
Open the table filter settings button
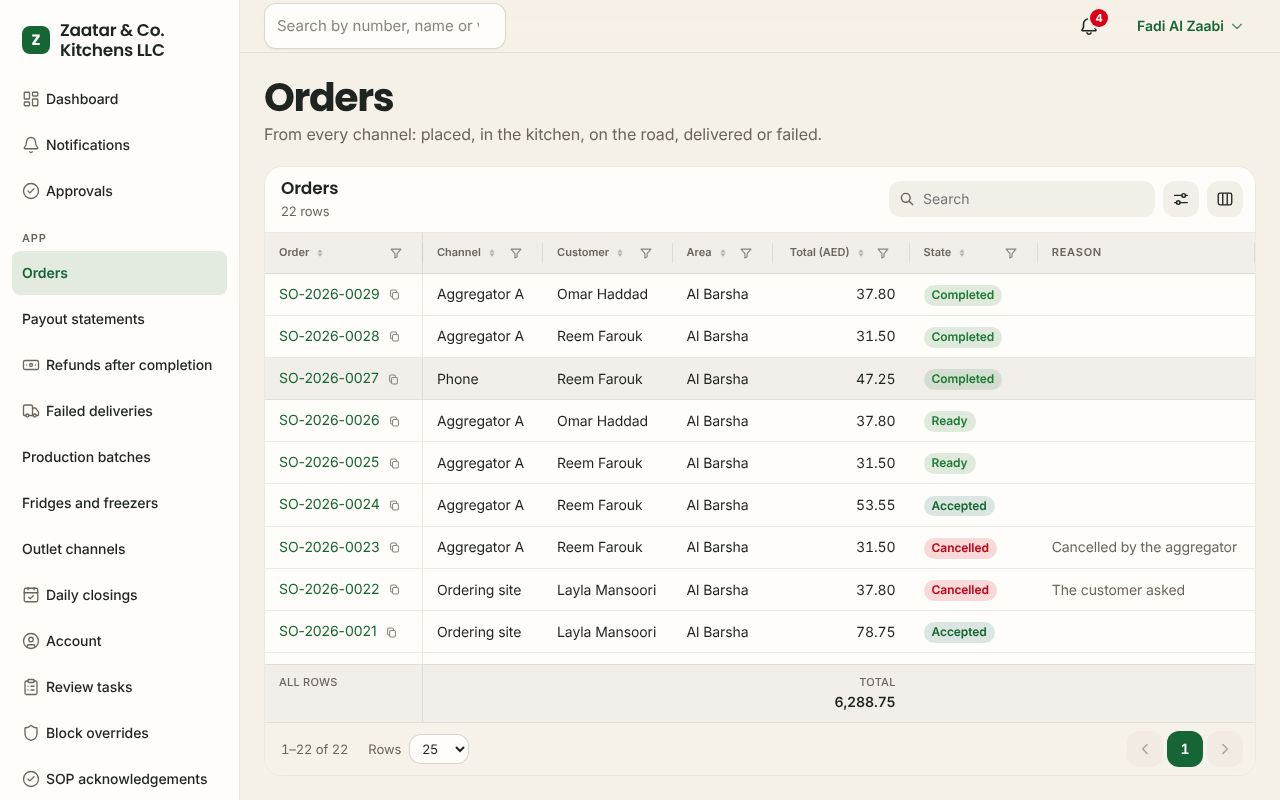click(1181, 199)
